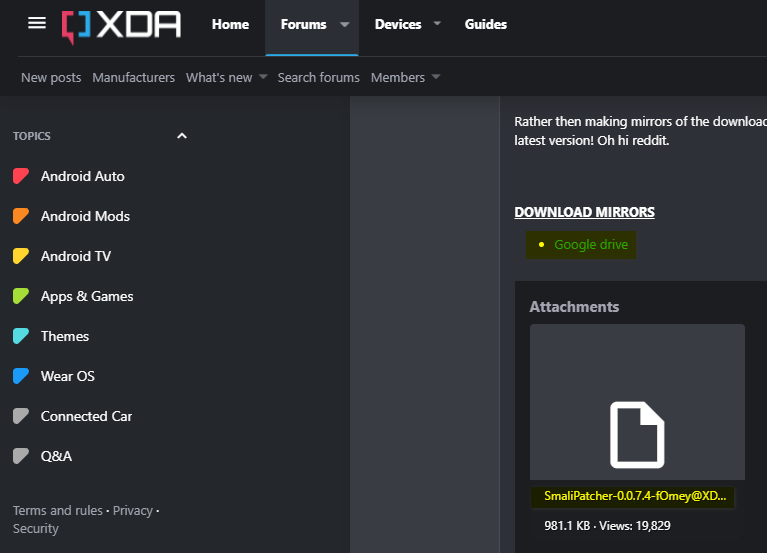Open Wear OS topic

pos(68,376)
